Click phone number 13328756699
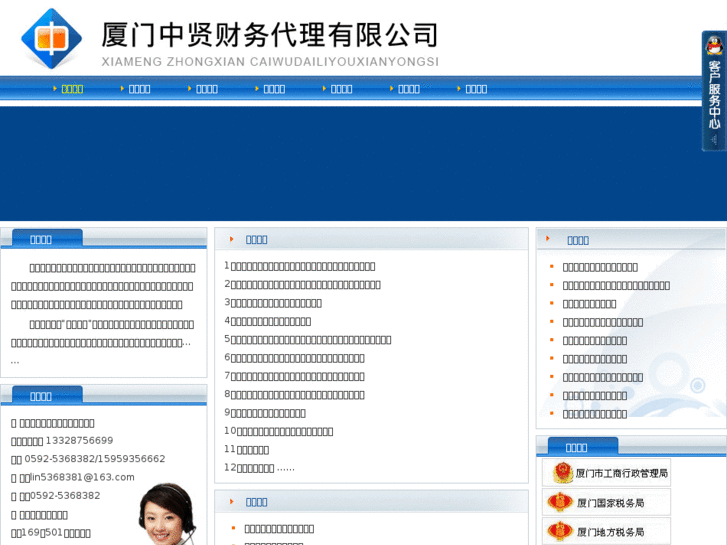Viewport: 727px width, 545px height. click(79, 440)
